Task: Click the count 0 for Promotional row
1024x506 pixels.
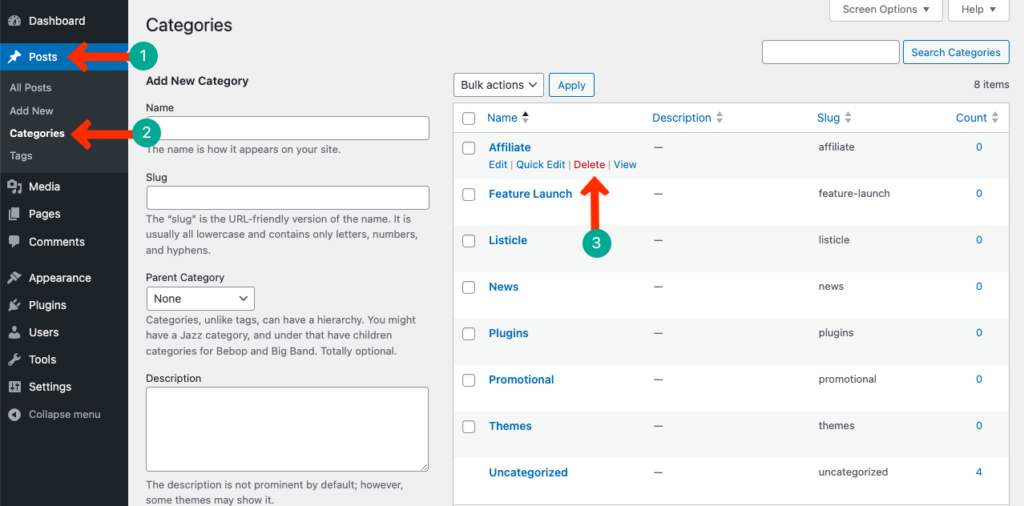Action: click(979, 379)
